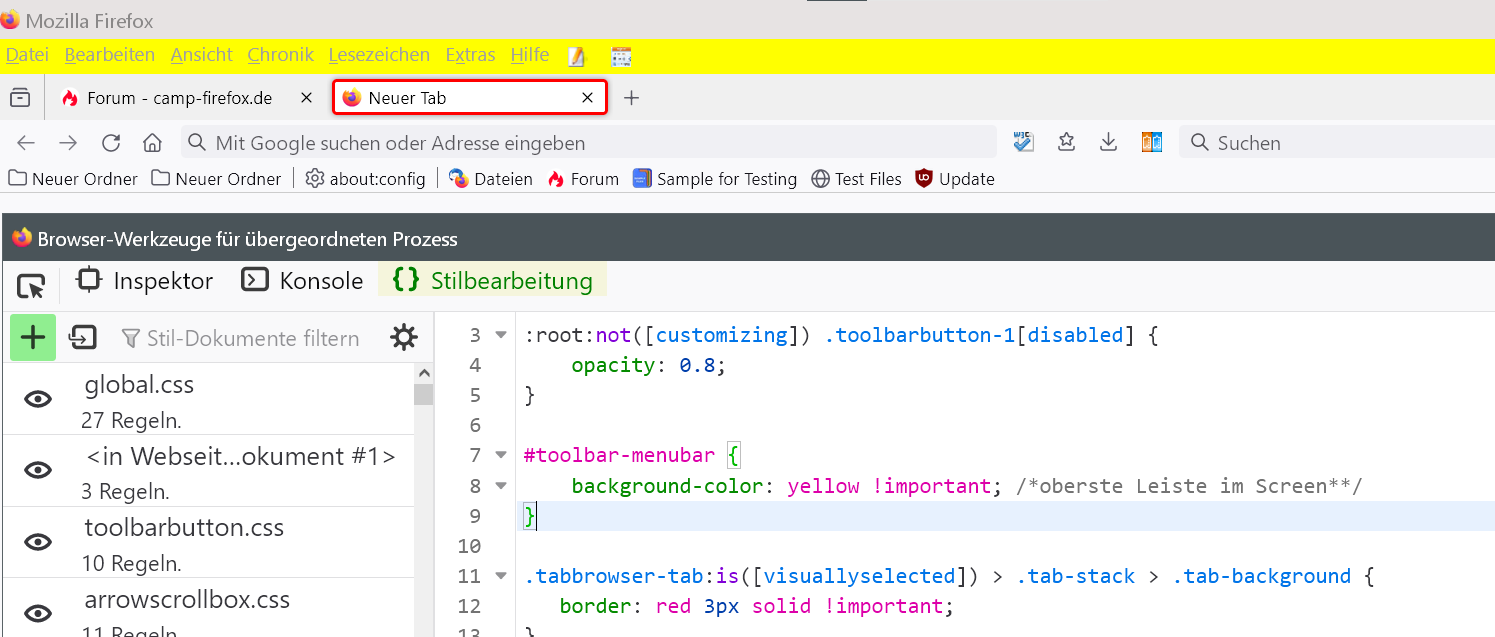
Task: Fold the .tabbrowser-tab rule on line 11
Action: coord(501,577)
